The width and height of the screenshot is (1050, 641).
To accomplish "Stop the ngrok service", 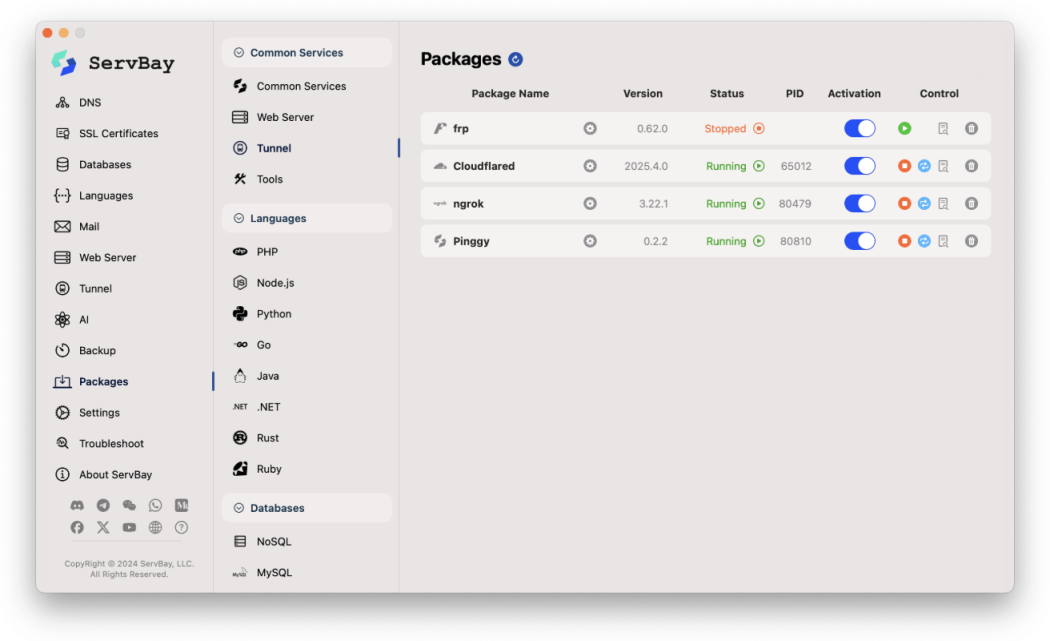I will [x=904, y=204].
